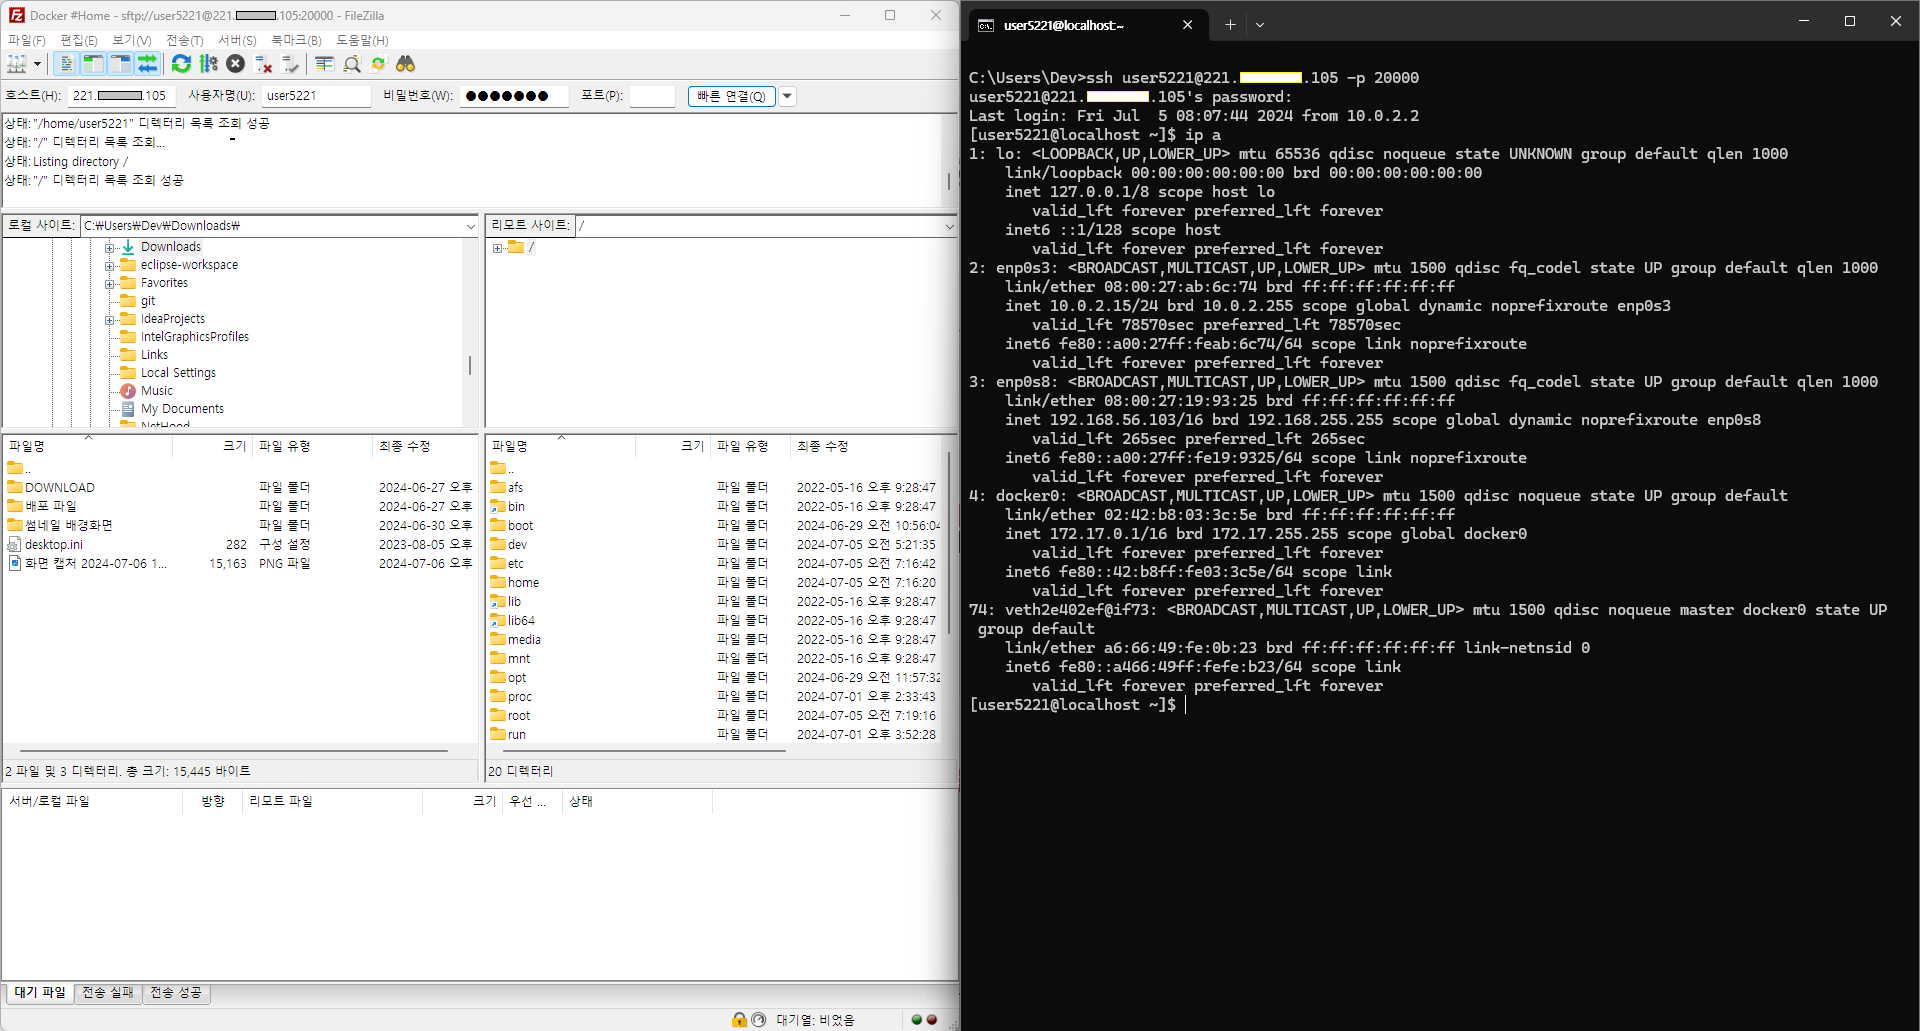Viewport: 1920px width, 1031px height.
Task: Close the user5221@localhost terminal tab
Action: coord(1187,25)
